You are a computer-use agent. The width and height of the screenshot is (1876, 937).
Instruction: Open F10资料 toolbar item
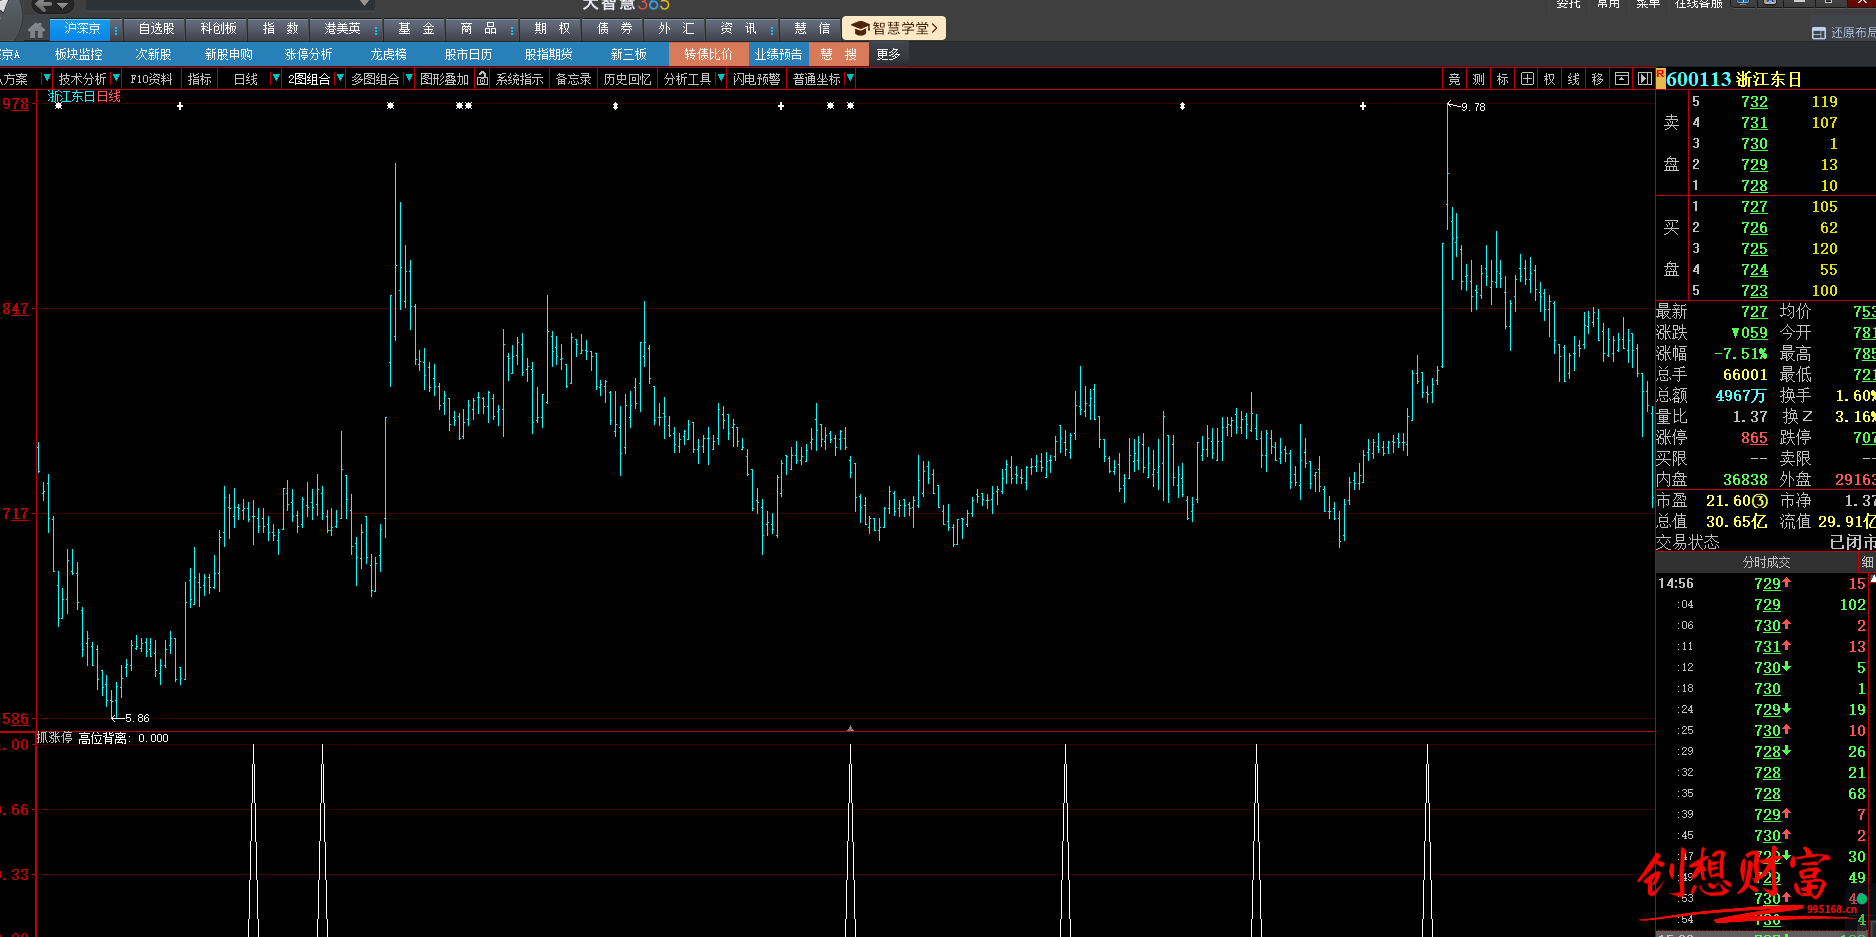click(152, 79)
